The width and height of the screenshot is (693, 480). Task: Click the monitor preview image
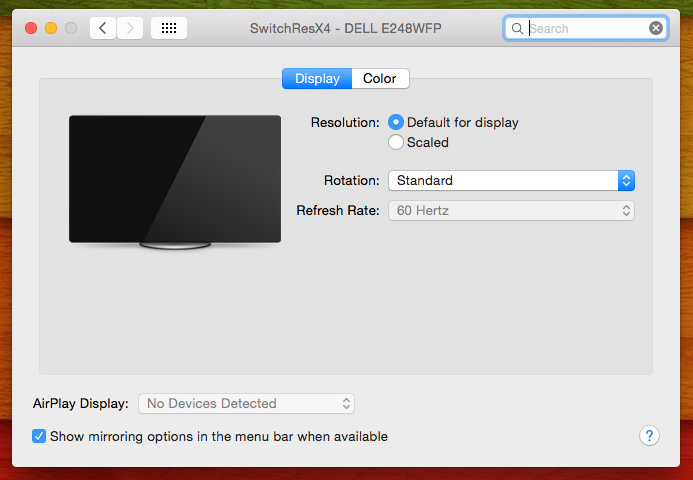[175, 182]
